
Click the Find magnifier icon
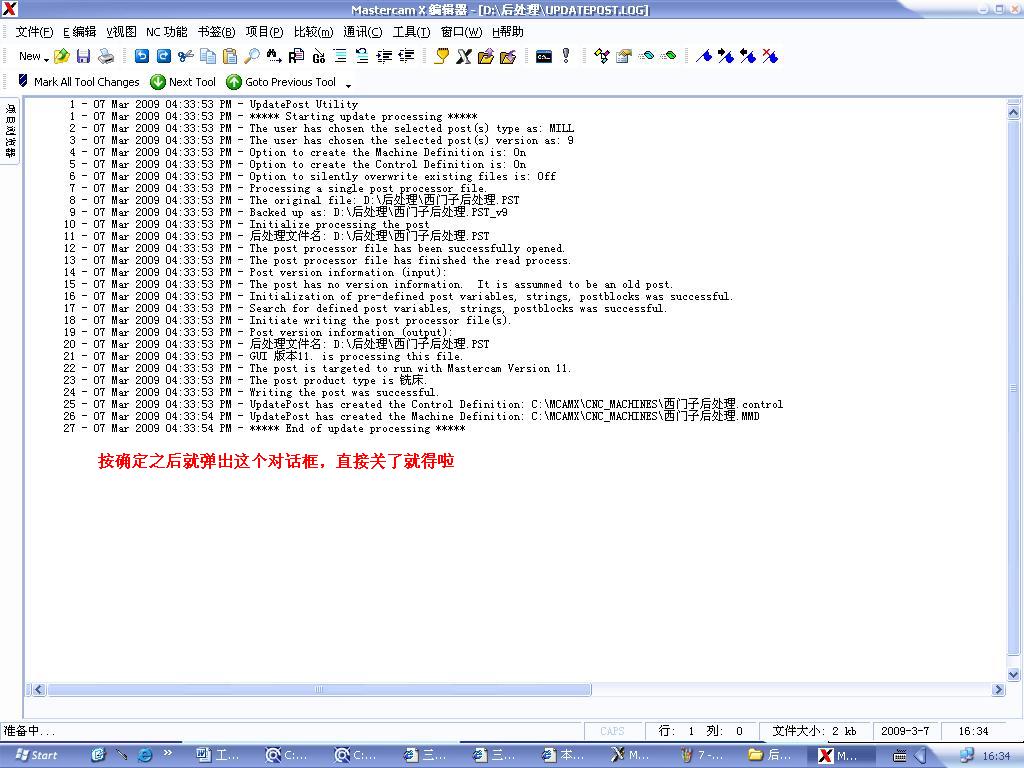coord(251,57)
